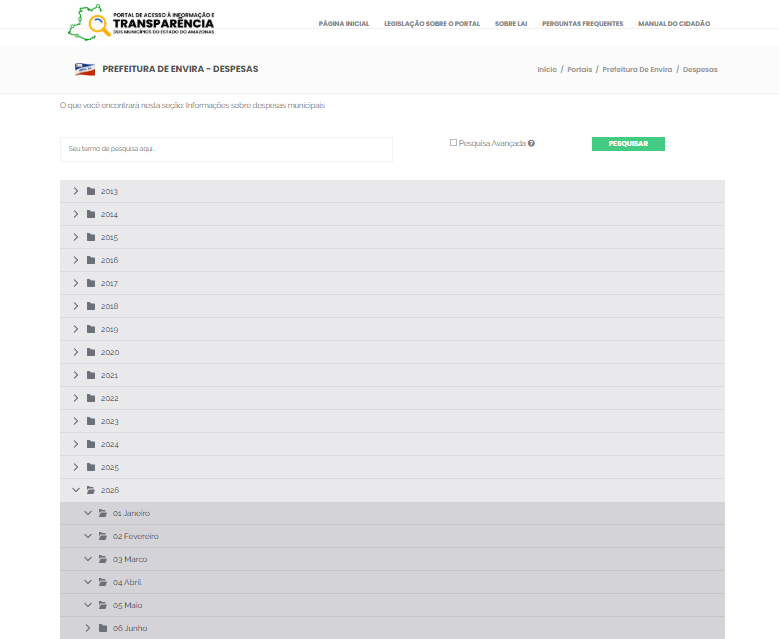
Task: Expand the 2013 folder chevron
Action: [x=76, y=191]
